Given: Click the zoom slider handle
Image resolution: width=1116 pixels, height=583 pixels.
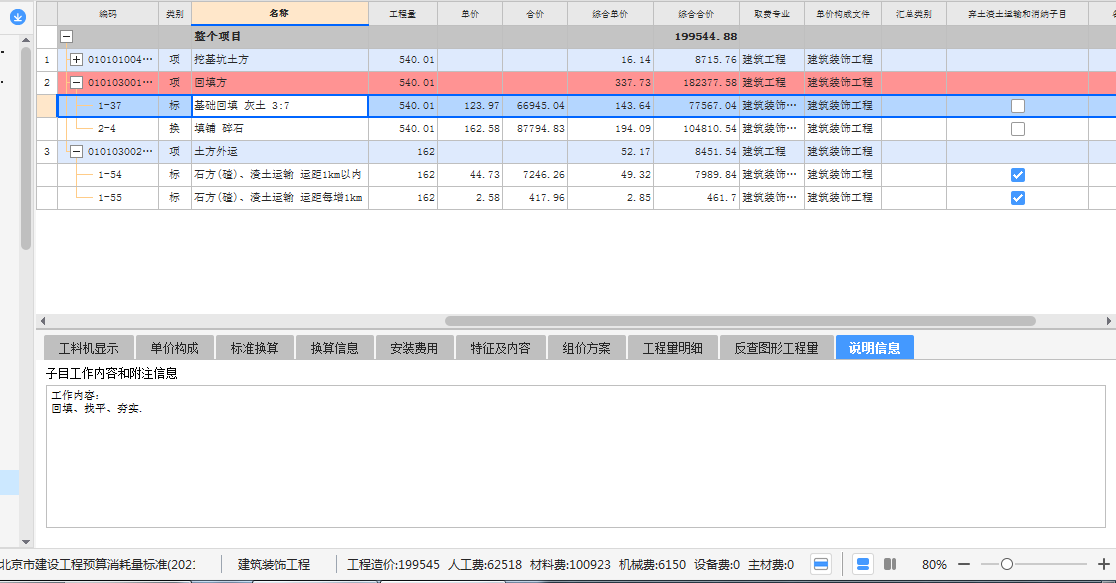Looking at the screenshot, I should pyautogui.click(x=1006, y=564).
